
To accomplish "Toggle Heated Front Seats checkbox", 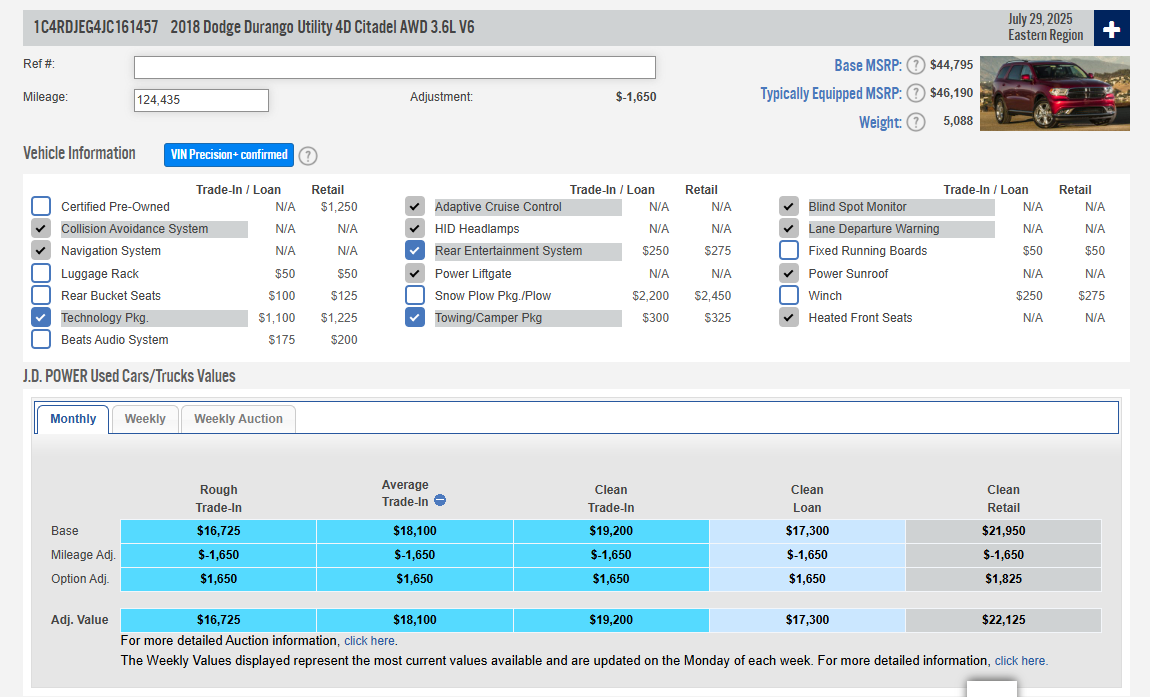I will point(789,317).
